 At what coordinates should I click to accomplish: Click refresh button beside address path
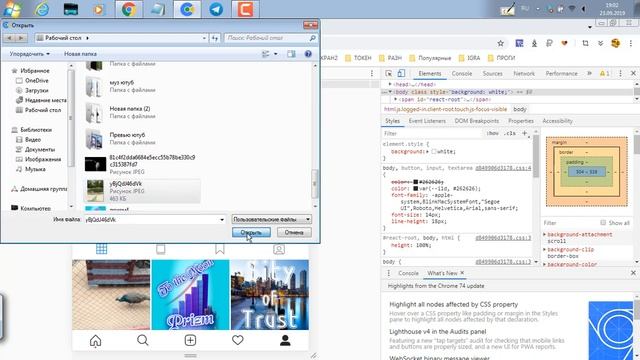point(215,38)
